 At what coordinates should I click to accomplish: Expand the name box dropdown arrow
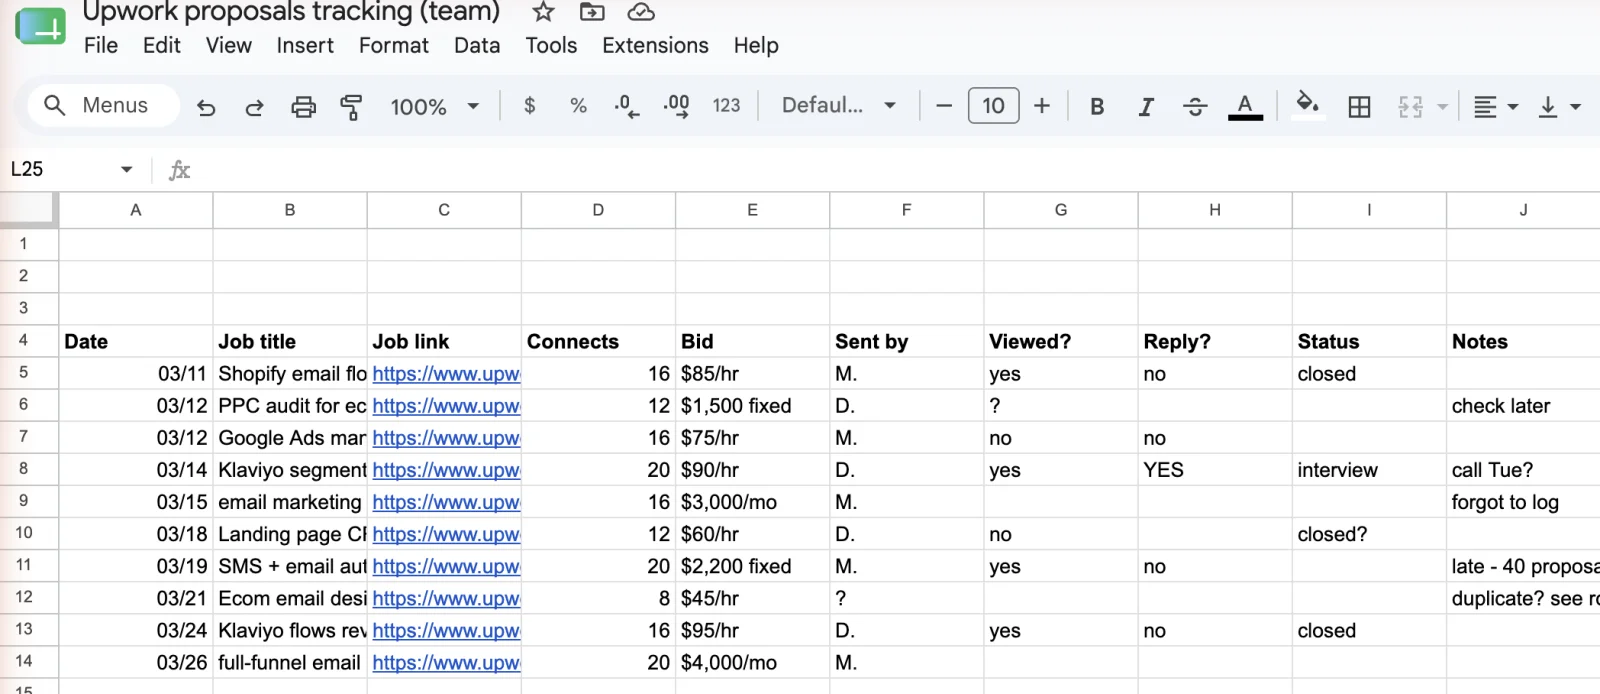click(127, 169)
